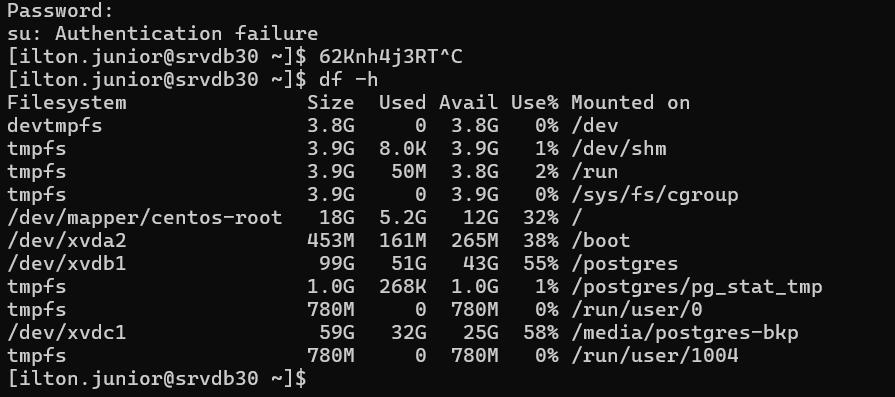
Task: Click the '/dev/xvdb1' filesystem entry
Action: 67,264
